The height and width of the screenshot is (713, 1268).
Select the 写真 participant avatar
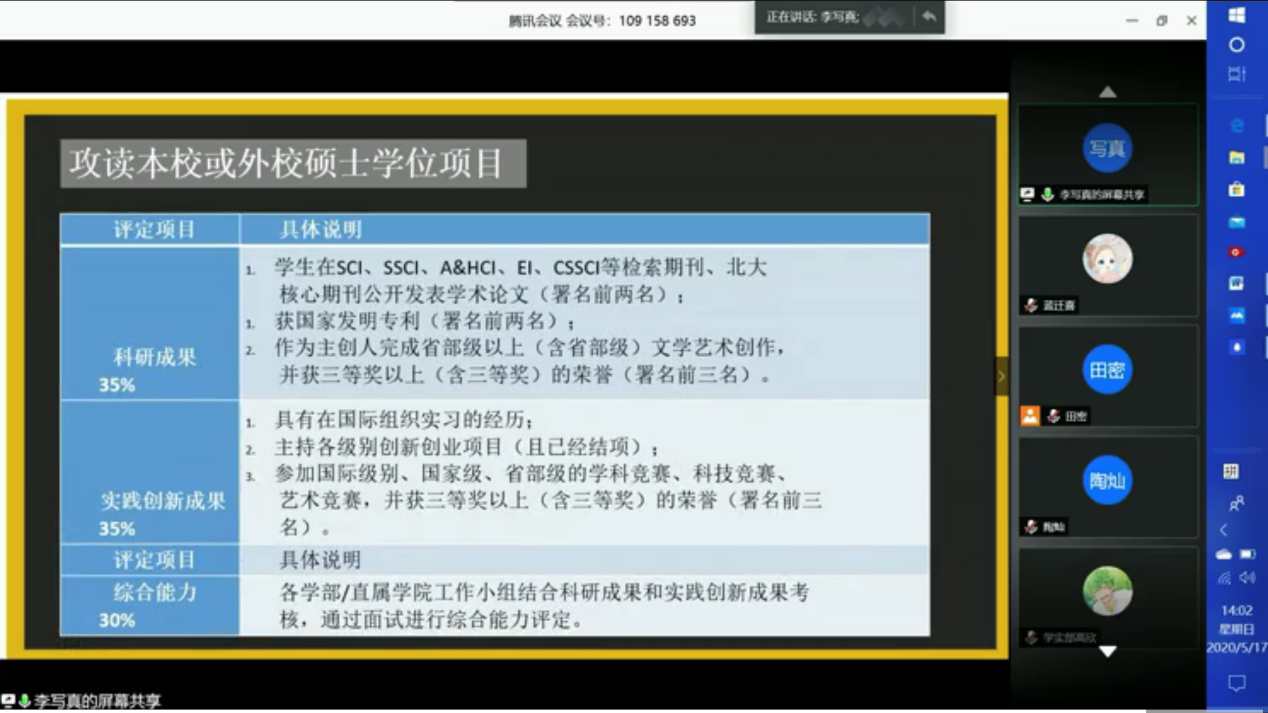tap(1107, 149)
